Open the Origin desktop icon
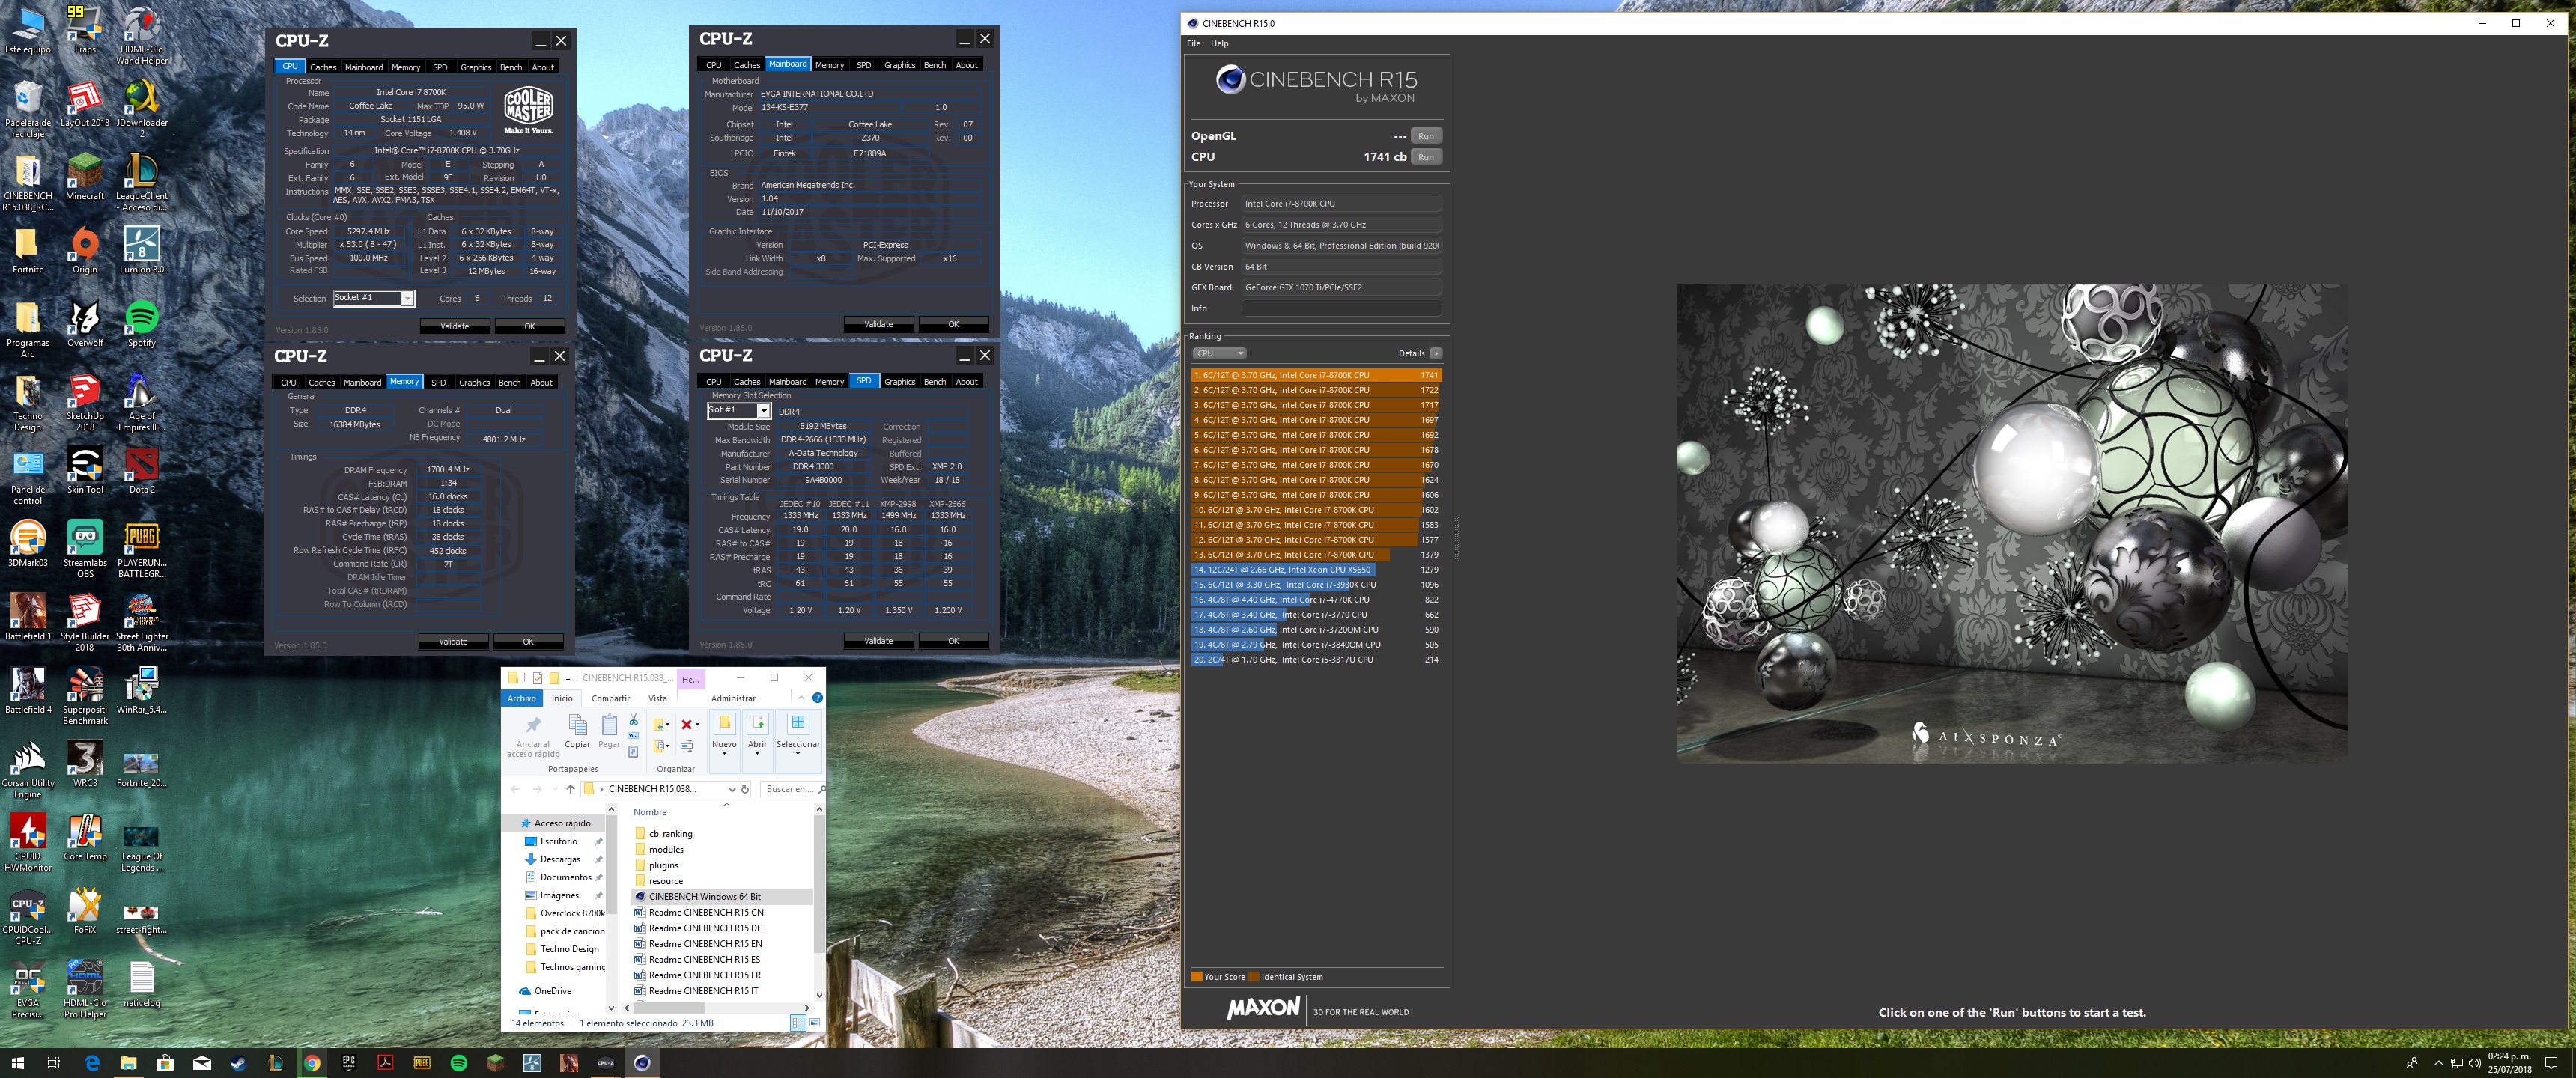 (85, 250)
